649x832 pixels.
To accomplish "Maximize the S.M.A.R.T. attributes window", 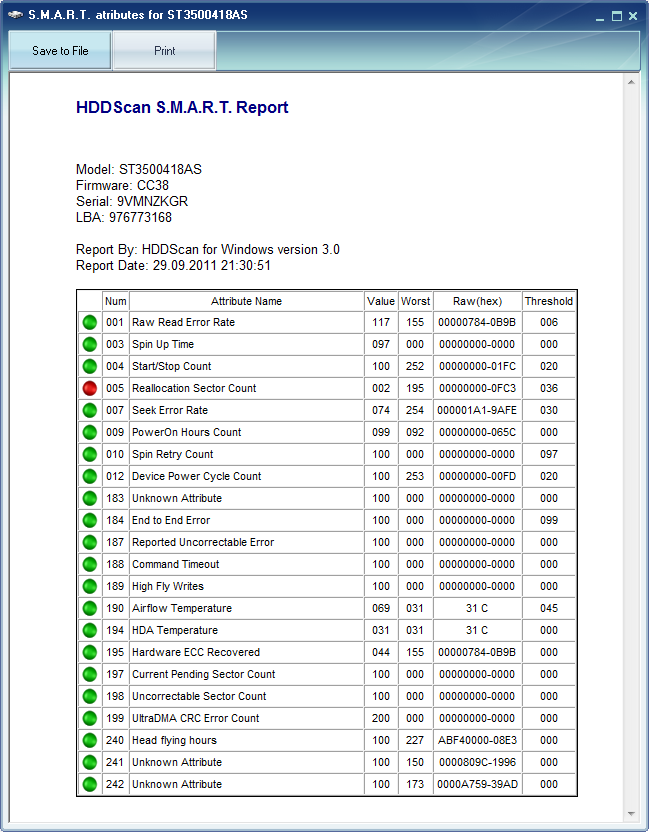I will (x=617, y=16).
